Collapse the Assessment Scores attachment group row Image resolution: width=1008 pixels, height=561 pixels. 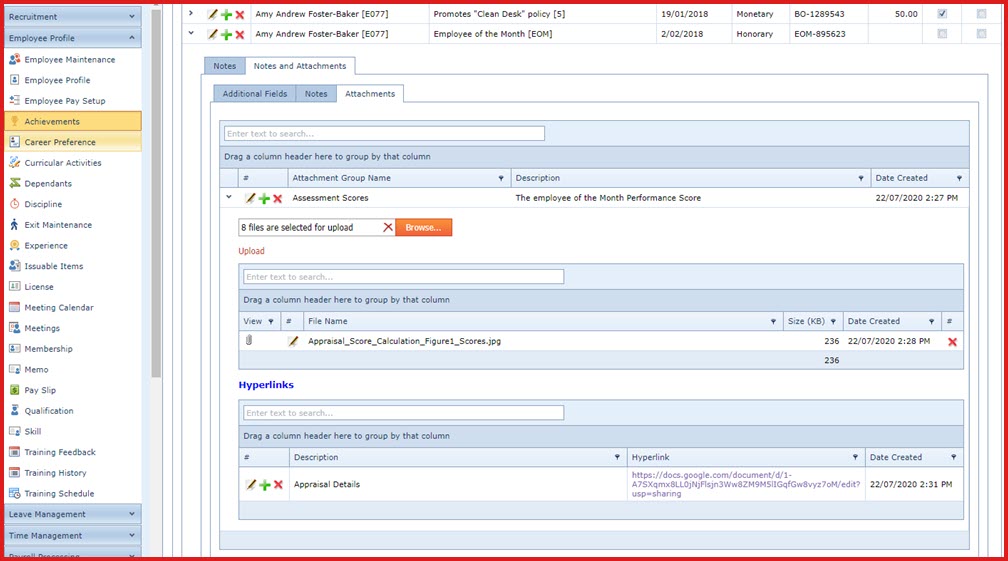pyautogui.click(x=229, y=198)
